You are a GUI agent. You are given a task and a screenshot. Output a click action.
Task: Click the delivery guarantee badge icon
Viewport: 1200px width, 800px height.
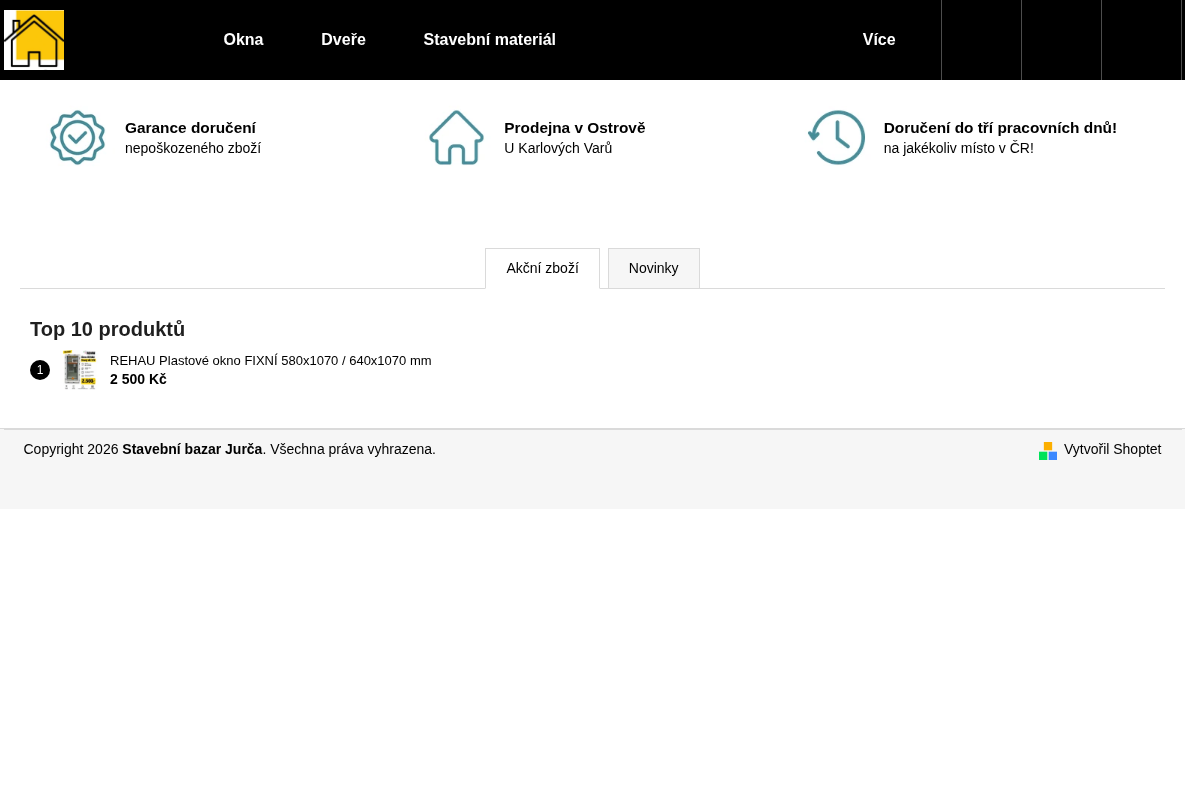tap(78, 138)
